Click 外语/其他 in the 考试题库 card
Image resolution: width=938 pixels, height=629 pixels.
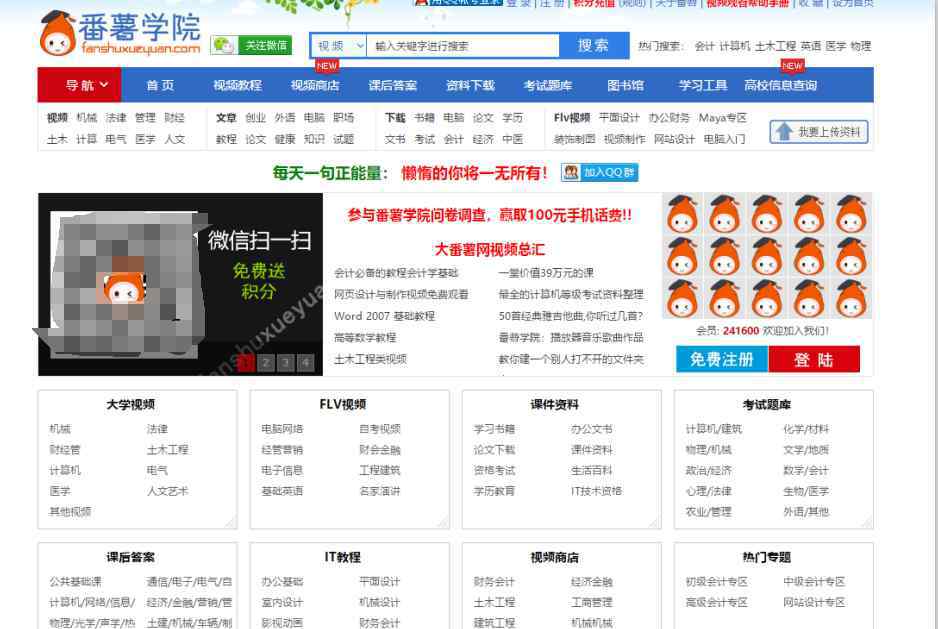click(806, 512)
